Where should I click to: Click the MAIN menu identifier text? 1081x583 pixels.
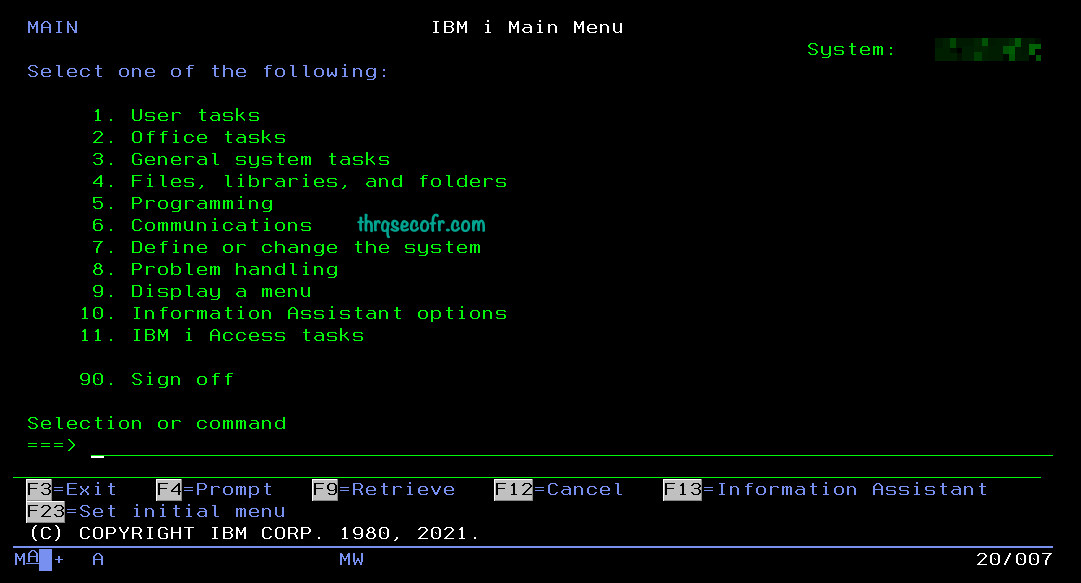tap(52, 27)
